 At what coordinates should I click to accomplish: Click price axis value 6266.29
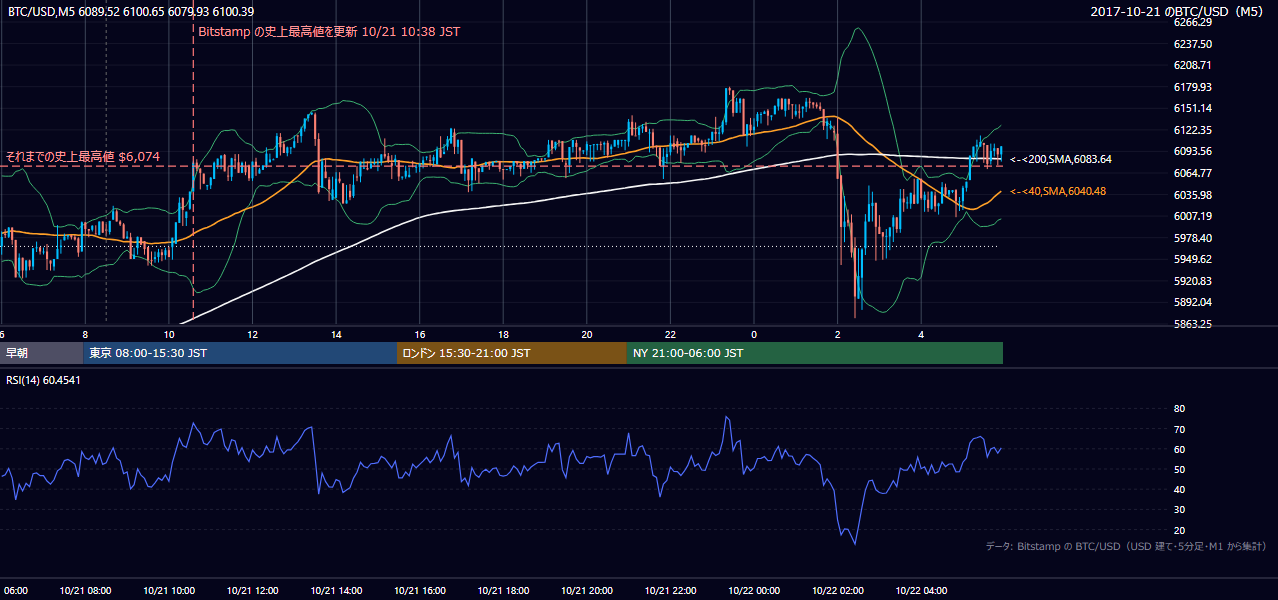[x=1193, y=22]
